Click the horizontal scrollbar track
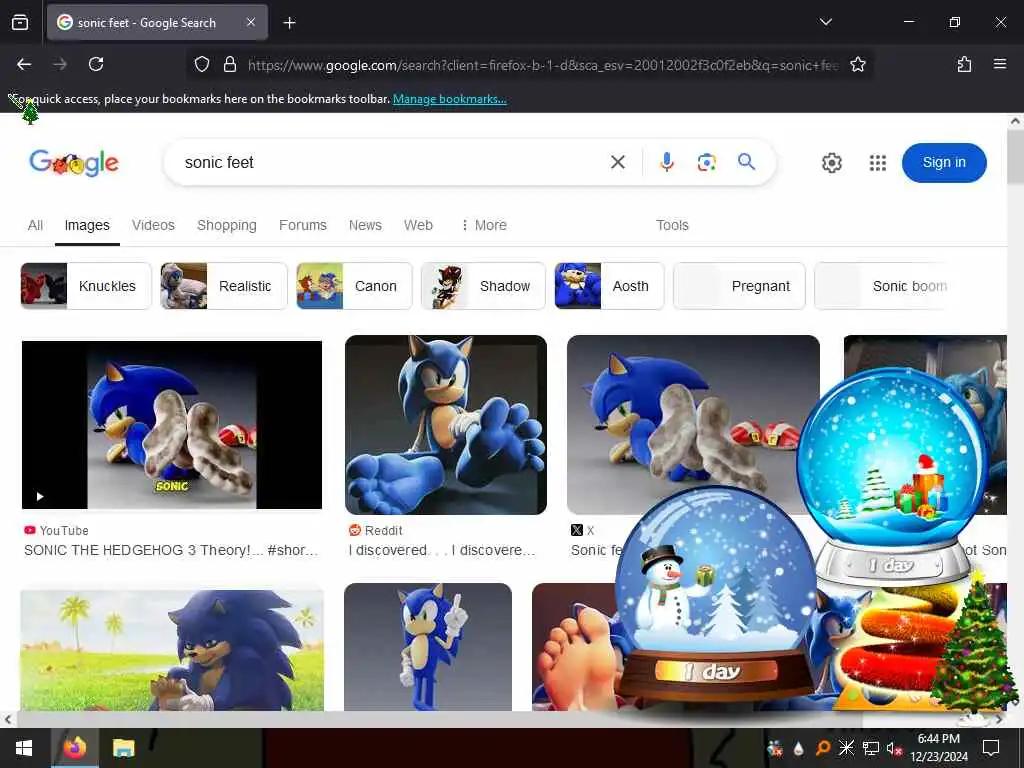This screenshot has width=1024, height=768. tap(503, 719)
